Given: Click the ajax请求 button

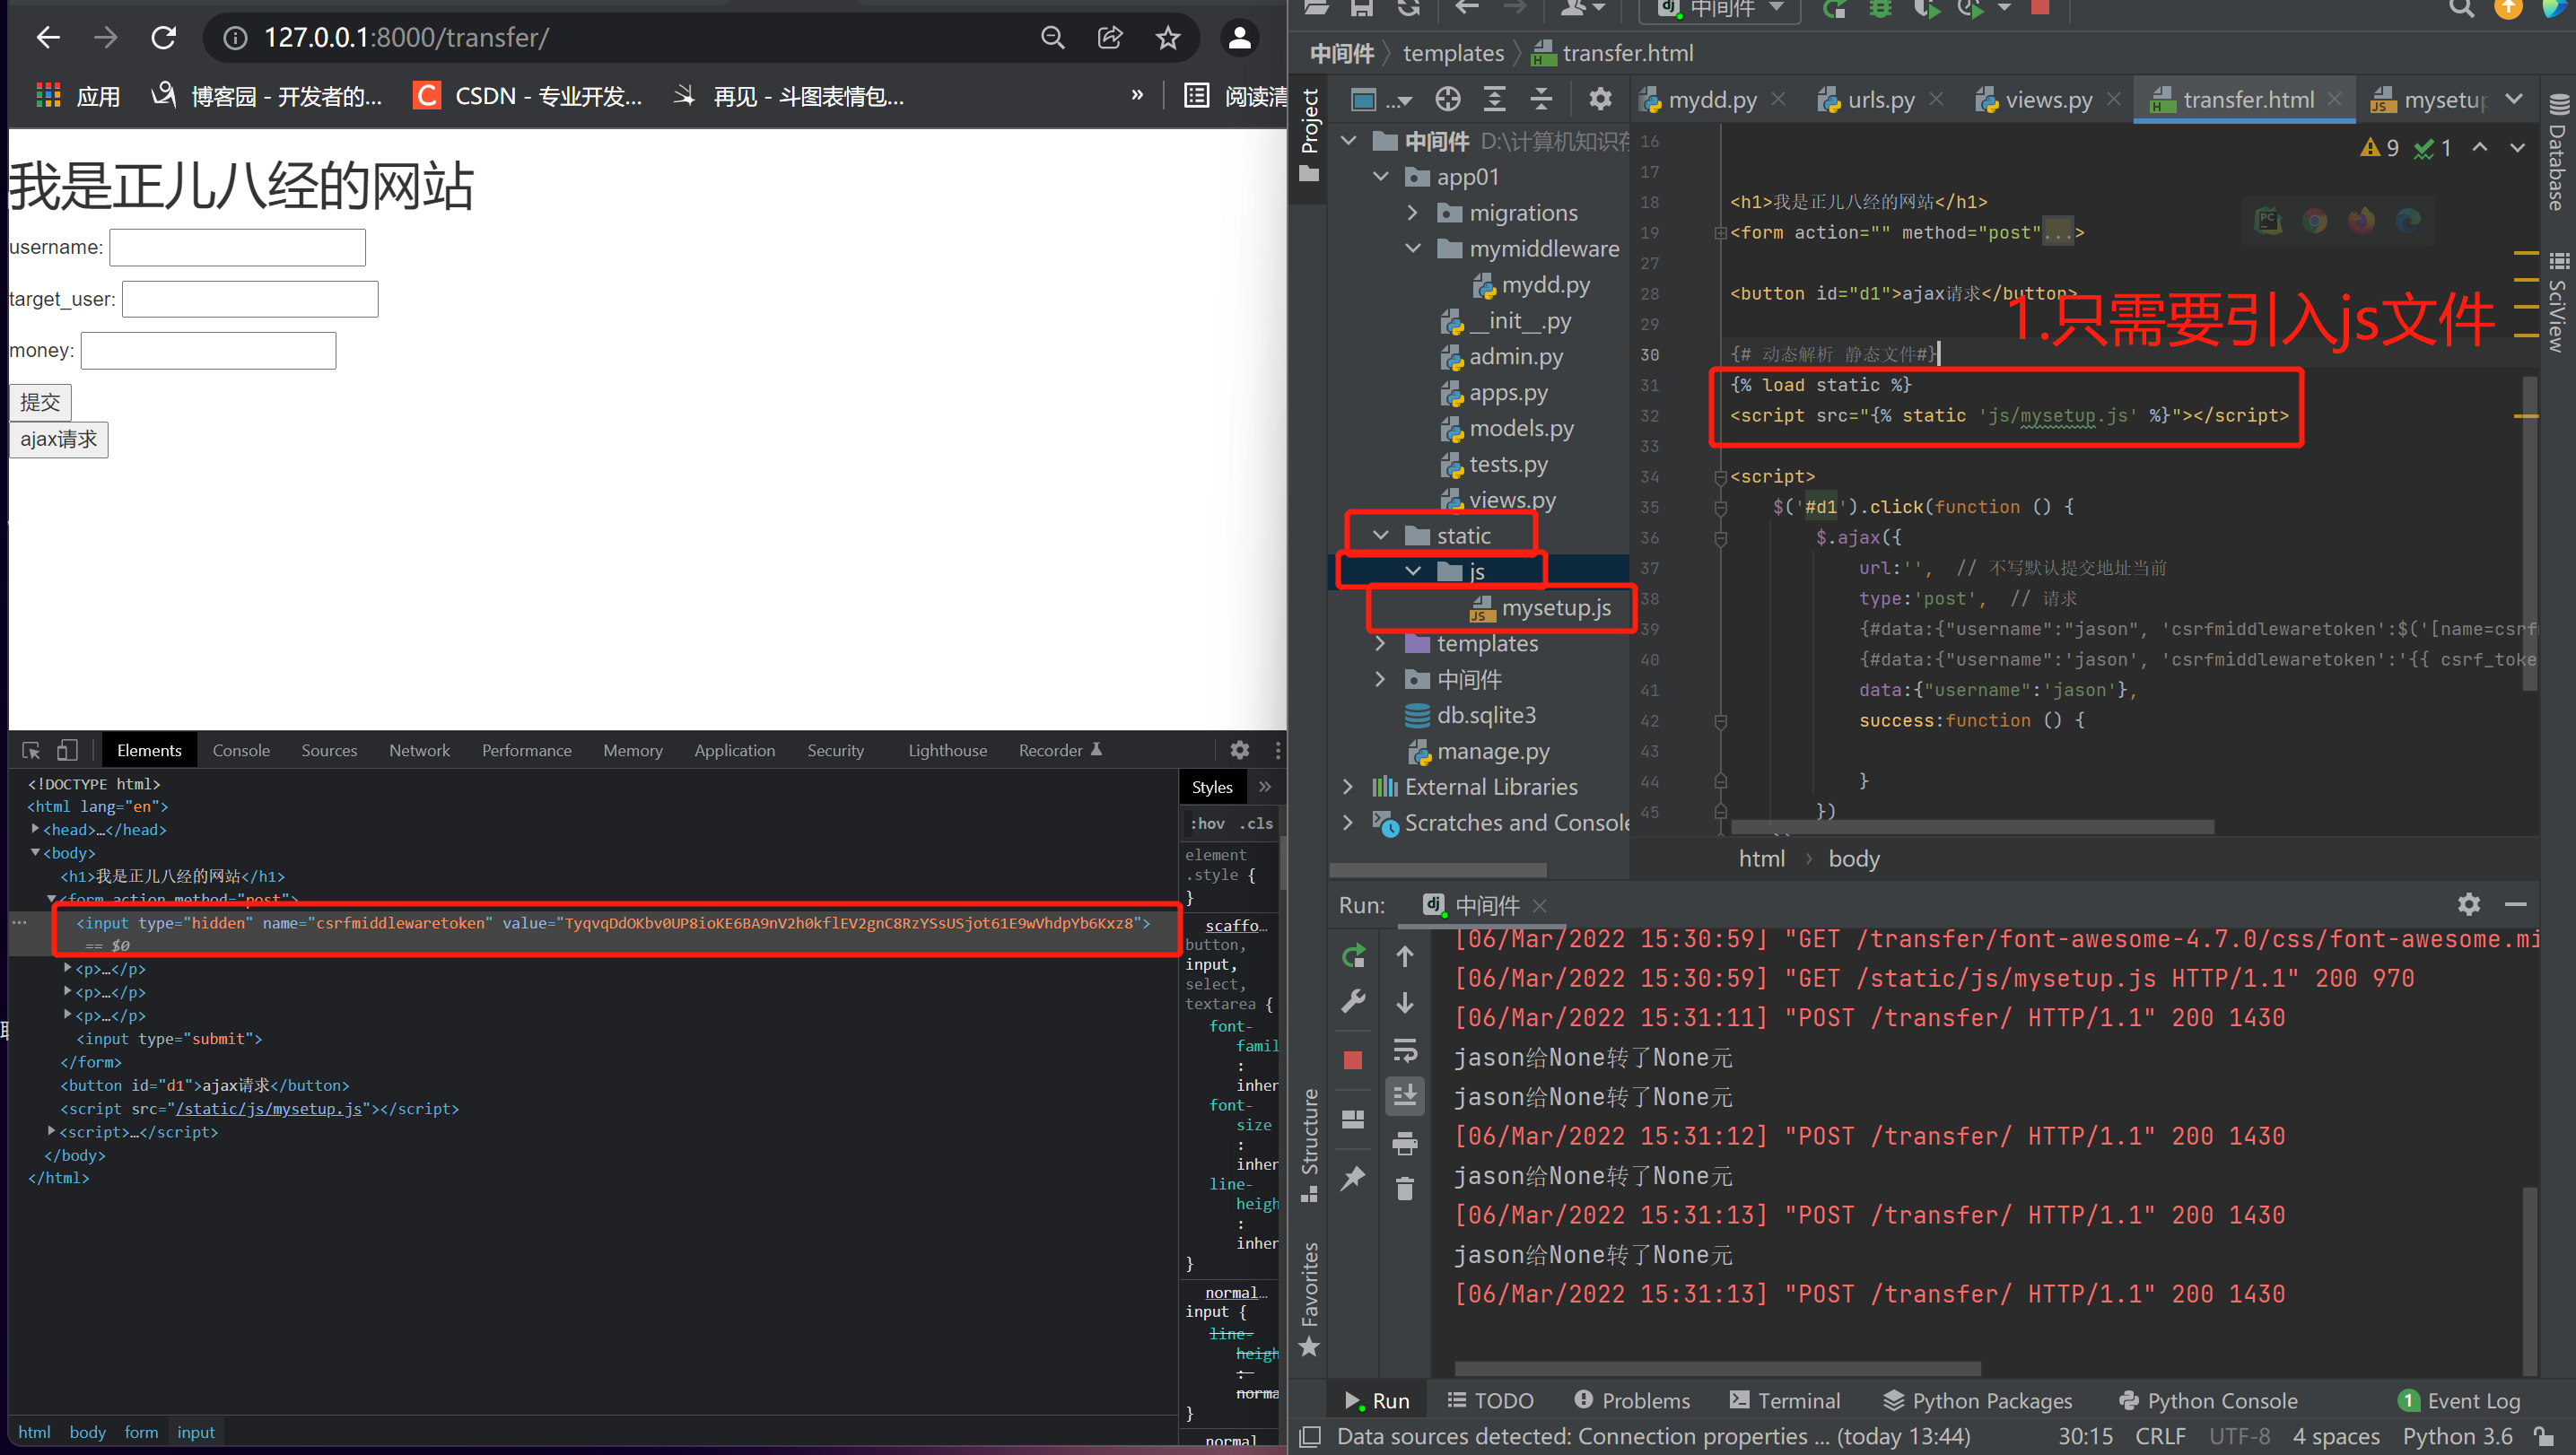Looking at the screenshot, I should tap(59, 440).
